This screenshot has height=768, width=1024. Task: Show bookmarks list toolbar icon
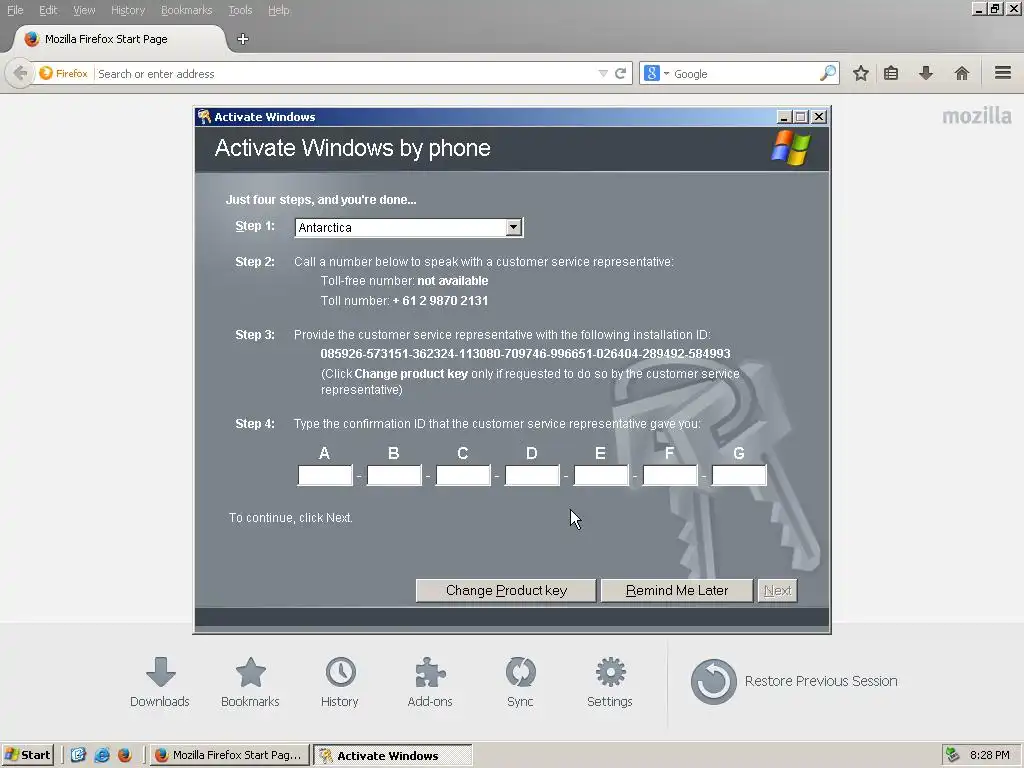click(891, 73)
